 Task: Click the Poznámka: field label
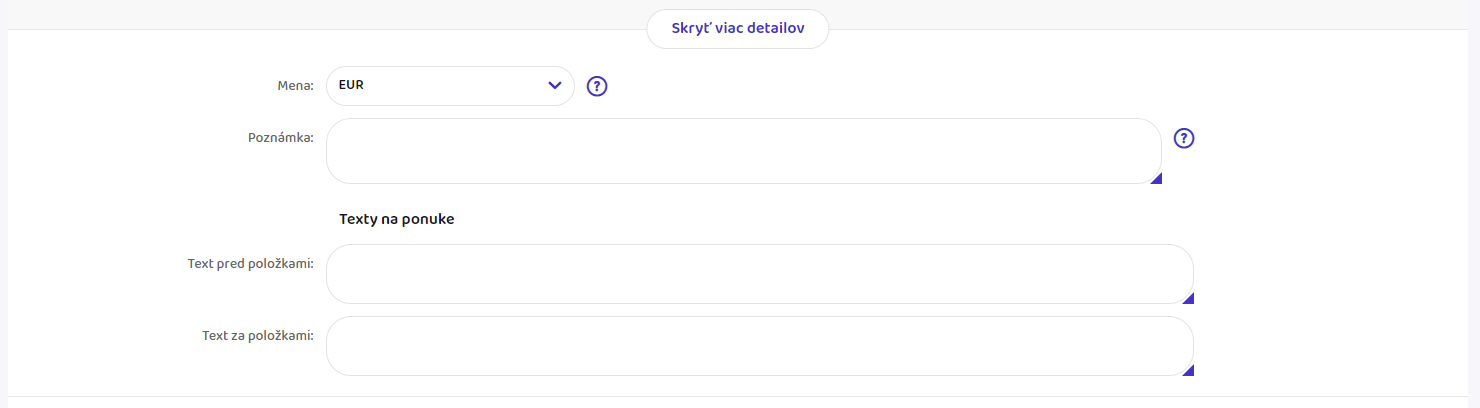tap(280, 137)
